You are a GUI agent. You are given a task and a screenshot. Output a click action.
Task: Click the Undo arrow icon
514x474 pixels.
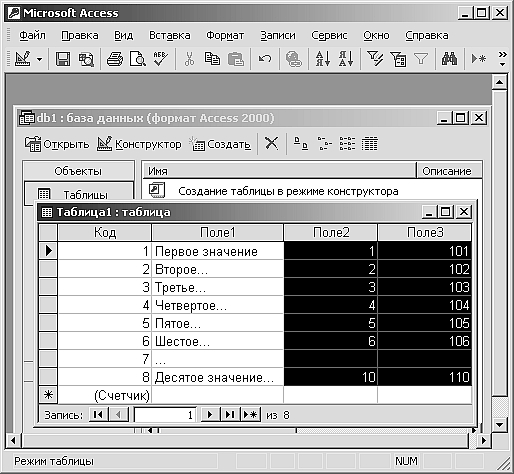point(265,59)
